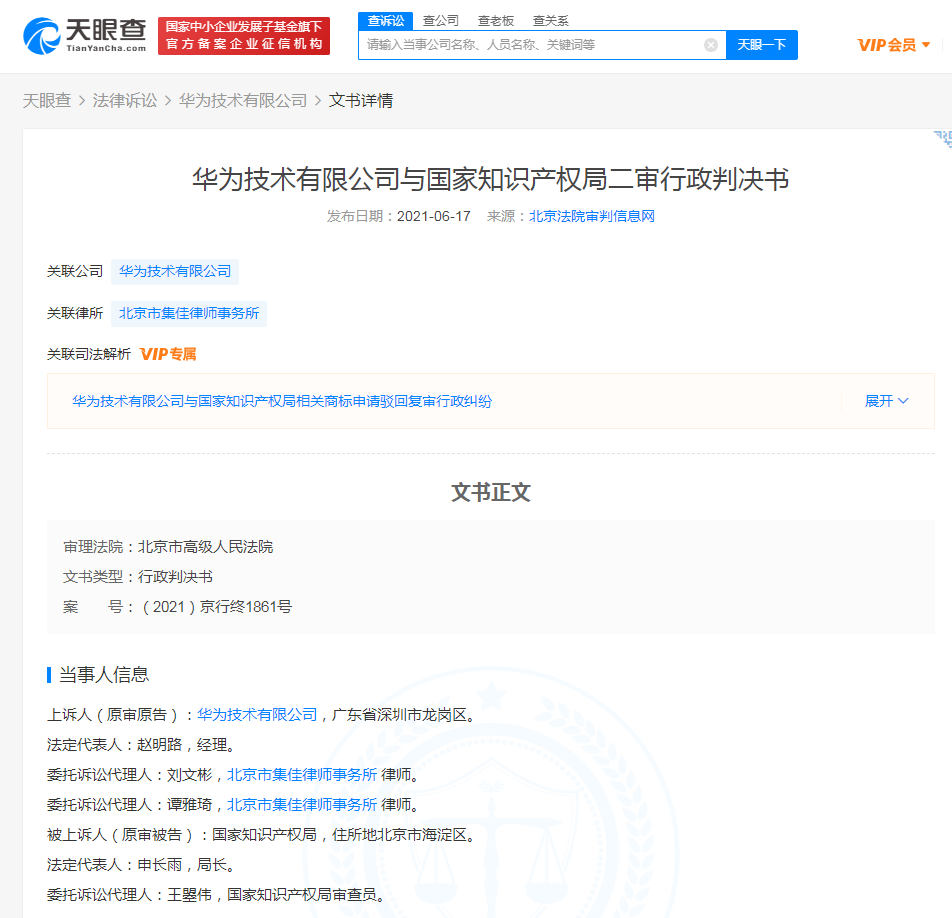The image size is (952, 918).
Task: Switch to the 查诉讼 search tab
Action: click(x=385, y=20)
